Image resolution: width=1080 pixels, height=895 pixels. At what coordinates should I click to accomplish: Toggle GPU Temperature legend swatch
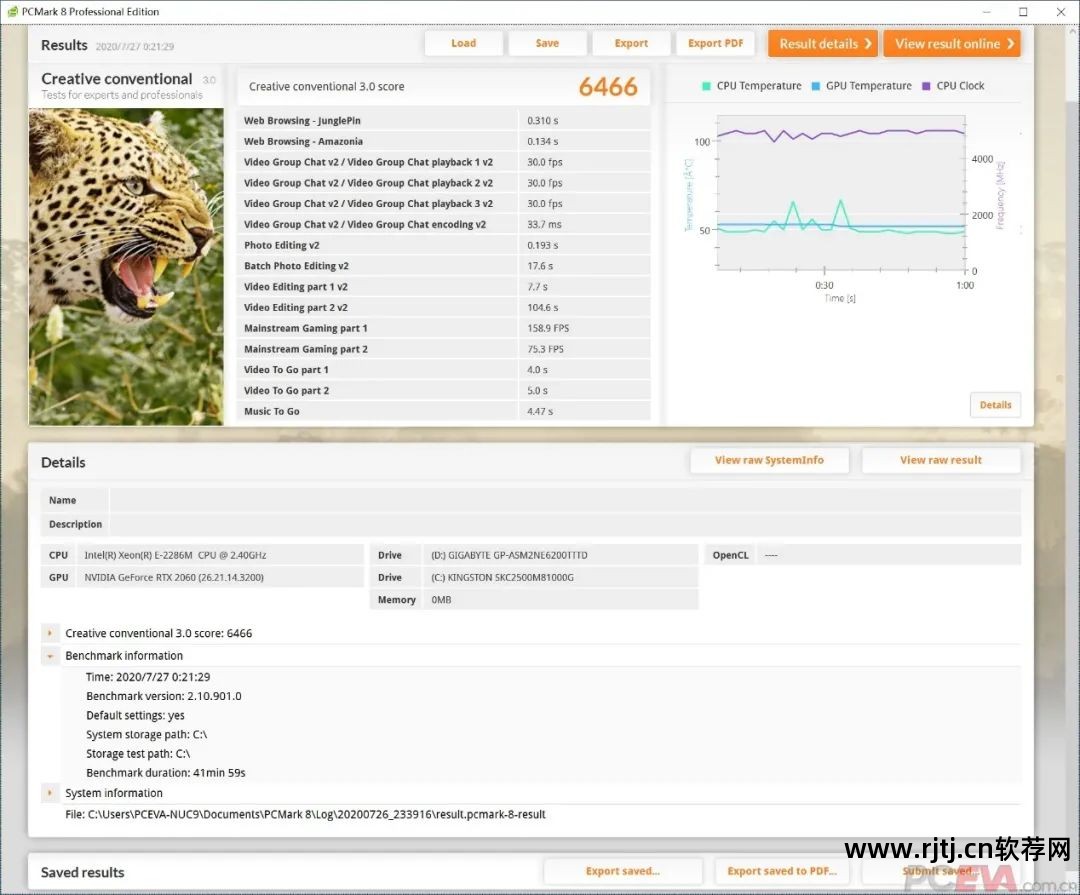click(816, 86)
